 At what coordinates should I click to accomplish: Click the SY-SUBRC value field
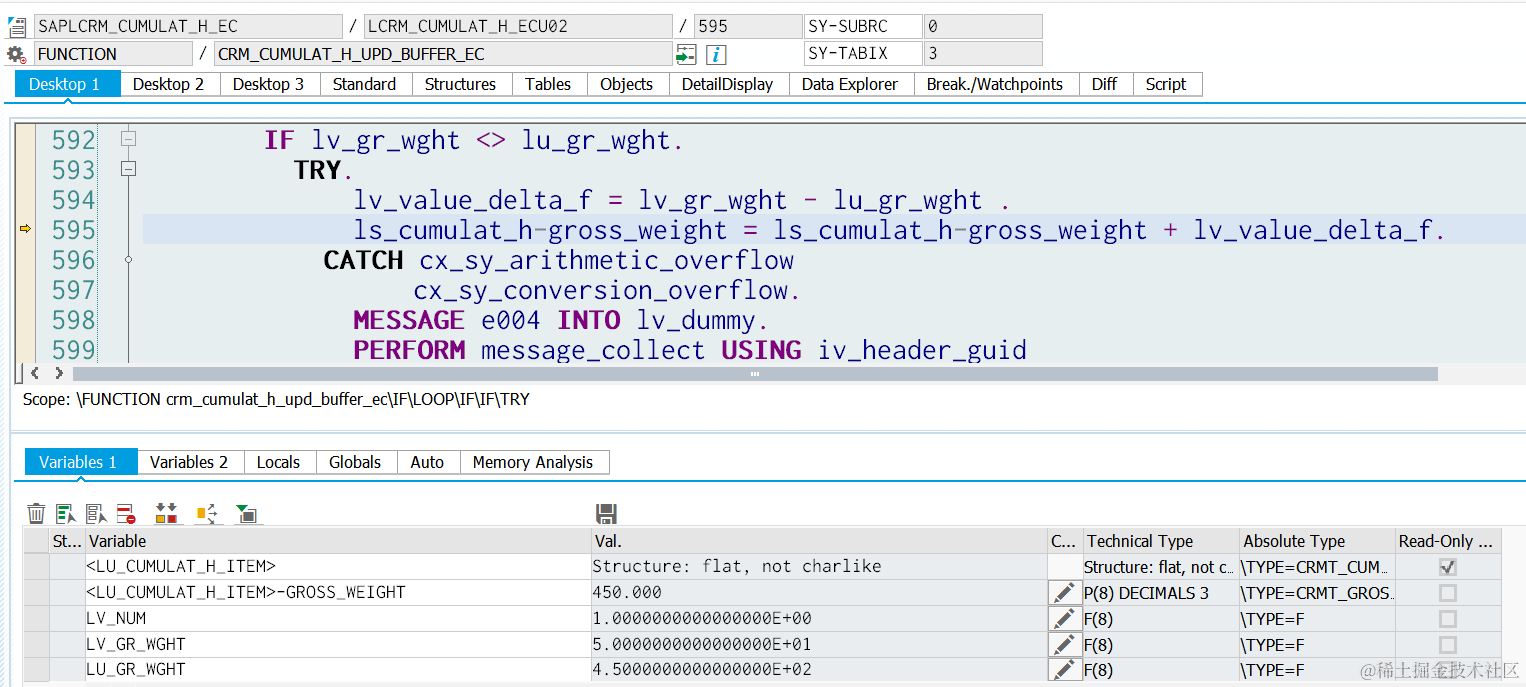pyautogui.click(x=983, y=27)
